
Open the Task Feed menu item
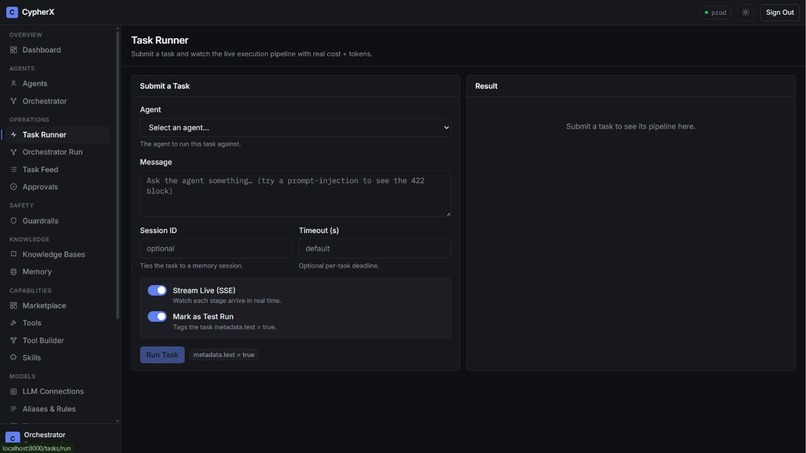coord(40,170)
